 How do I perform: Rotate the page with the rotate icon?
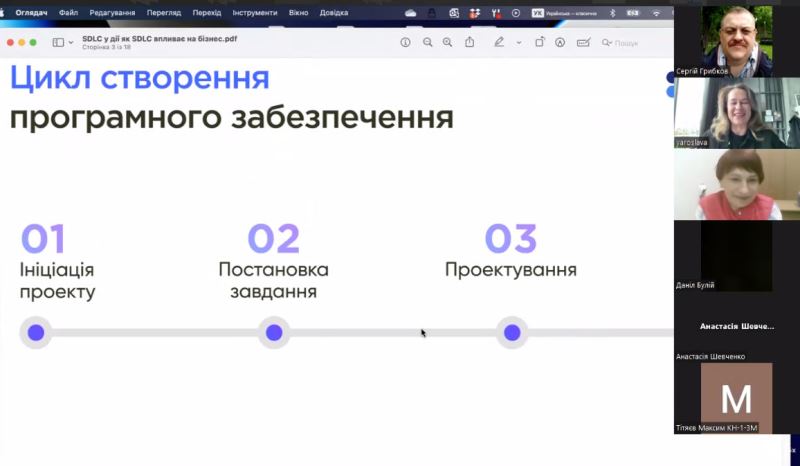[x=539, y=42]
